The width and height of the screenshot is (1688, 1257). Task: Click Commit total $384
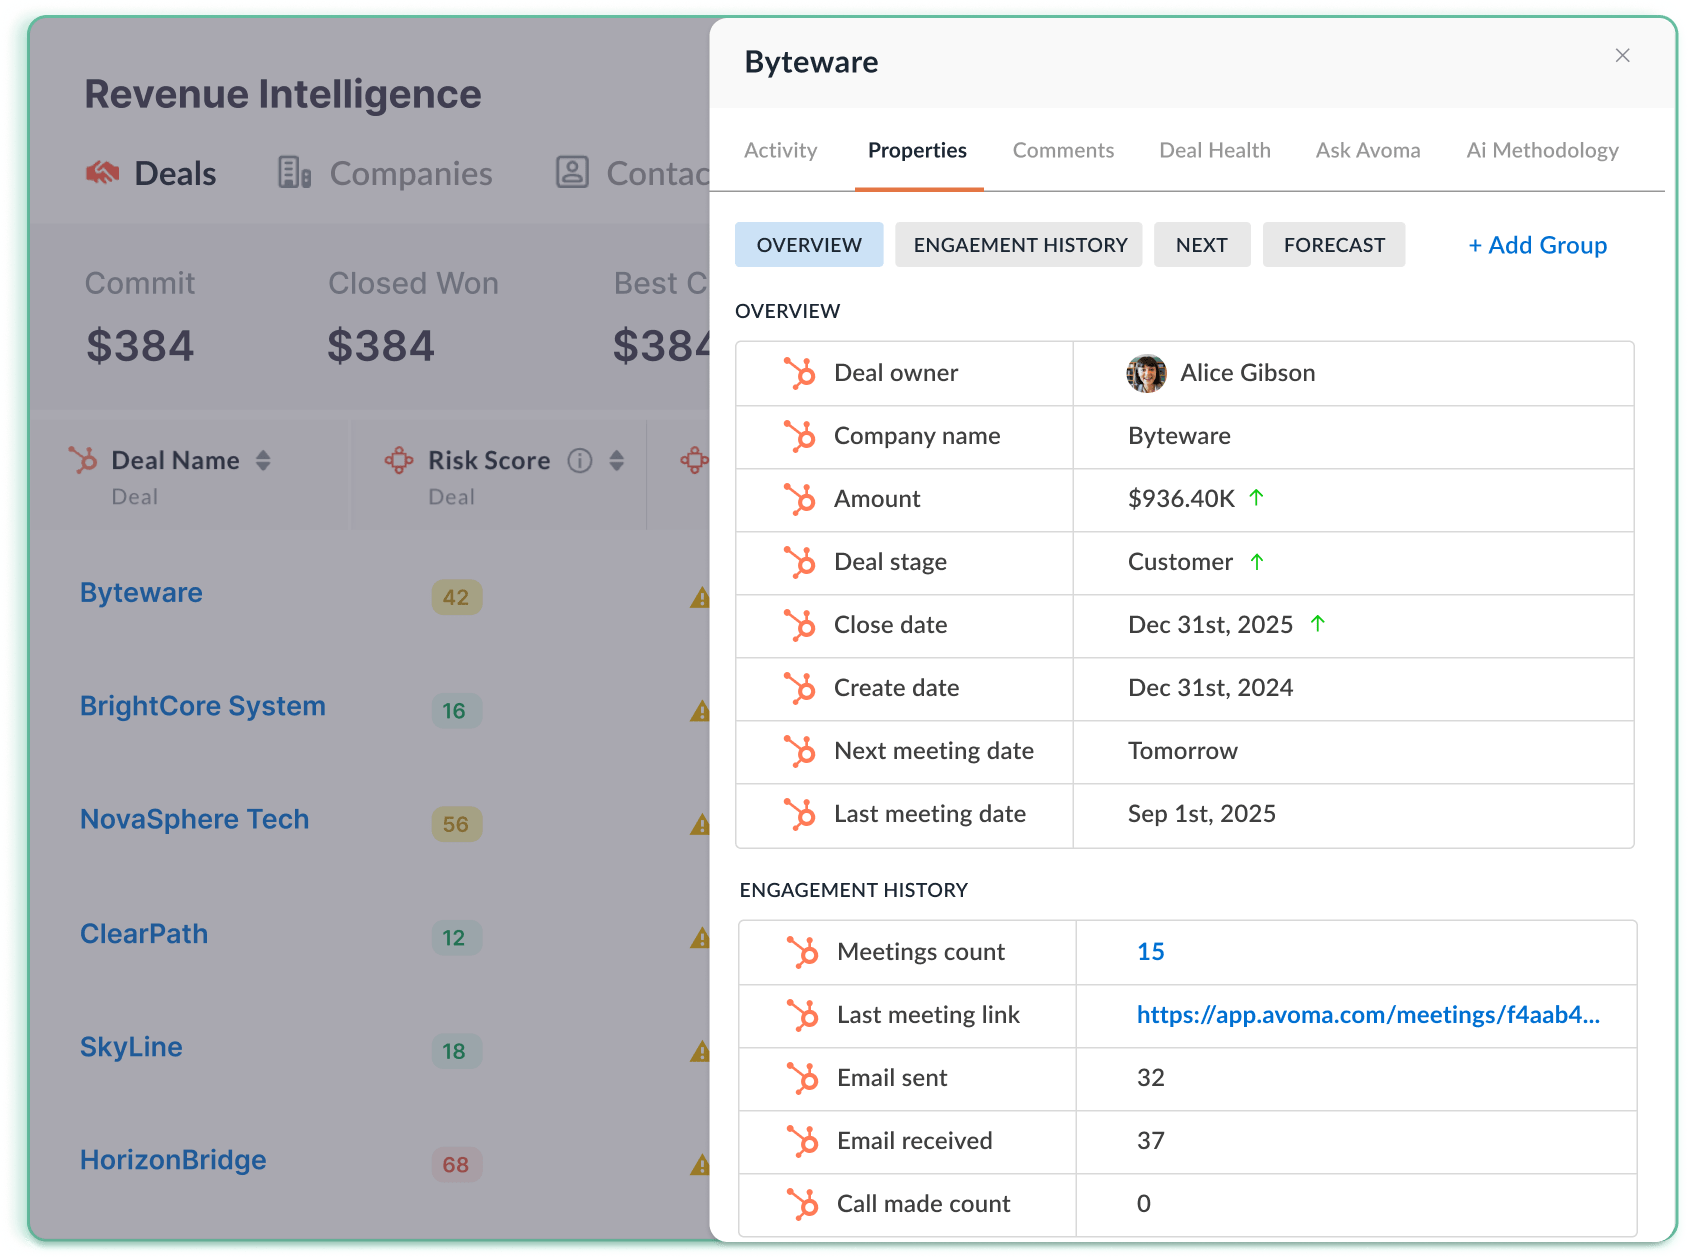(140, 346)
